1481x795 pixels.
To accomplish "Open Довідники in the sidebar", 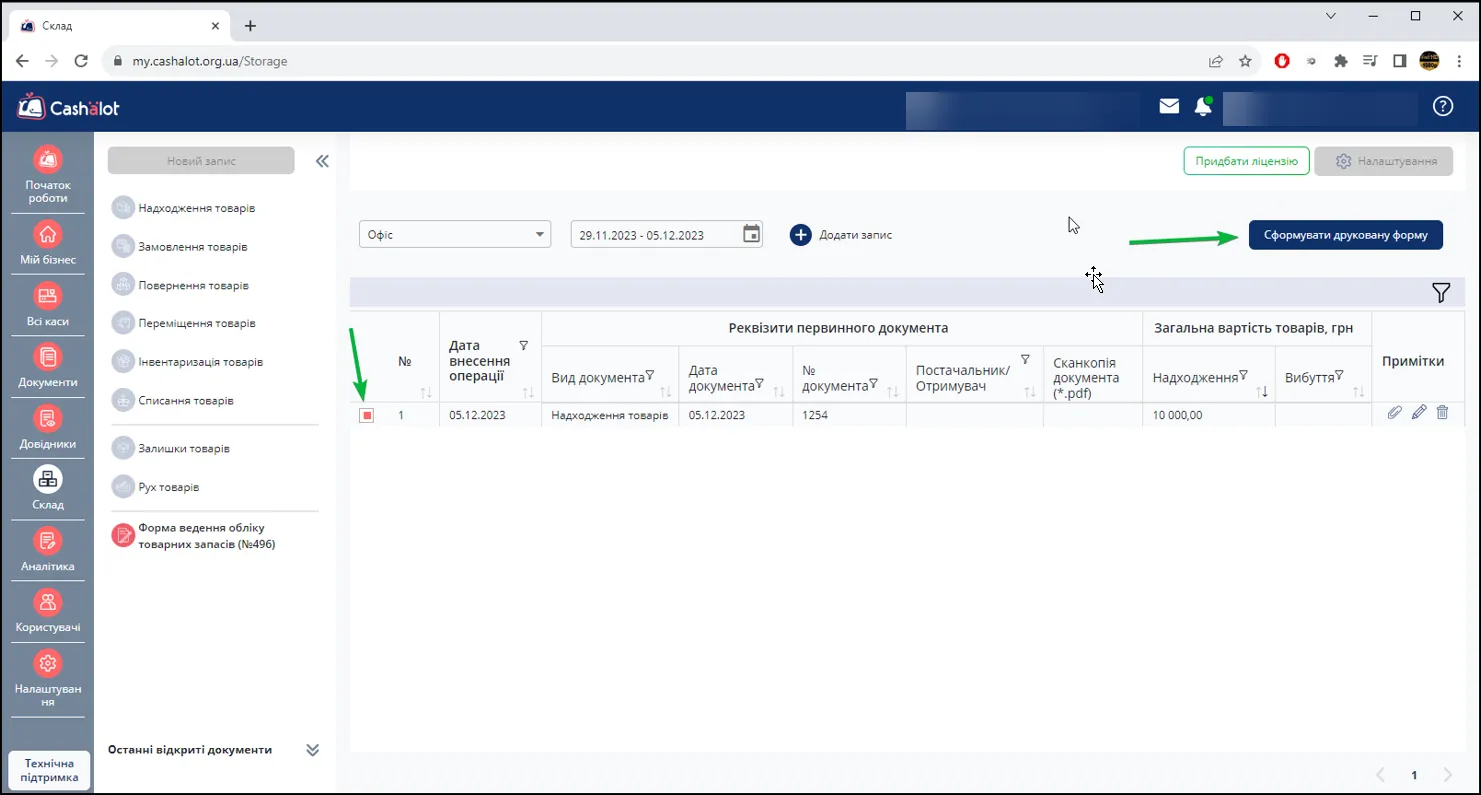I will (48, 429).
